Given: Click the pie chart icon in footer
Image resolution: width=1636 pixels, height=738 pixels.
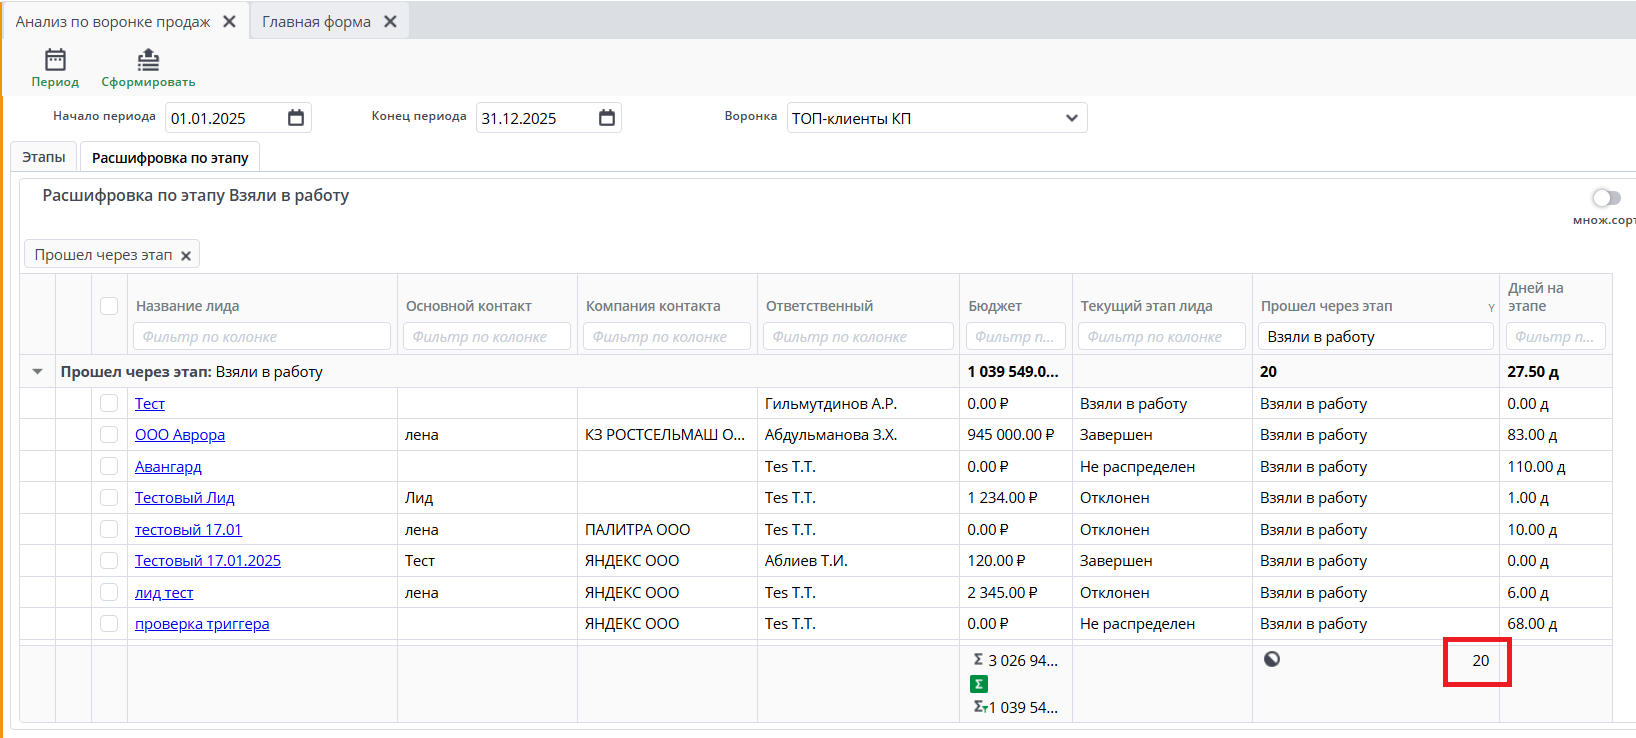Looking at the screenshot, I should point(1272,659).
